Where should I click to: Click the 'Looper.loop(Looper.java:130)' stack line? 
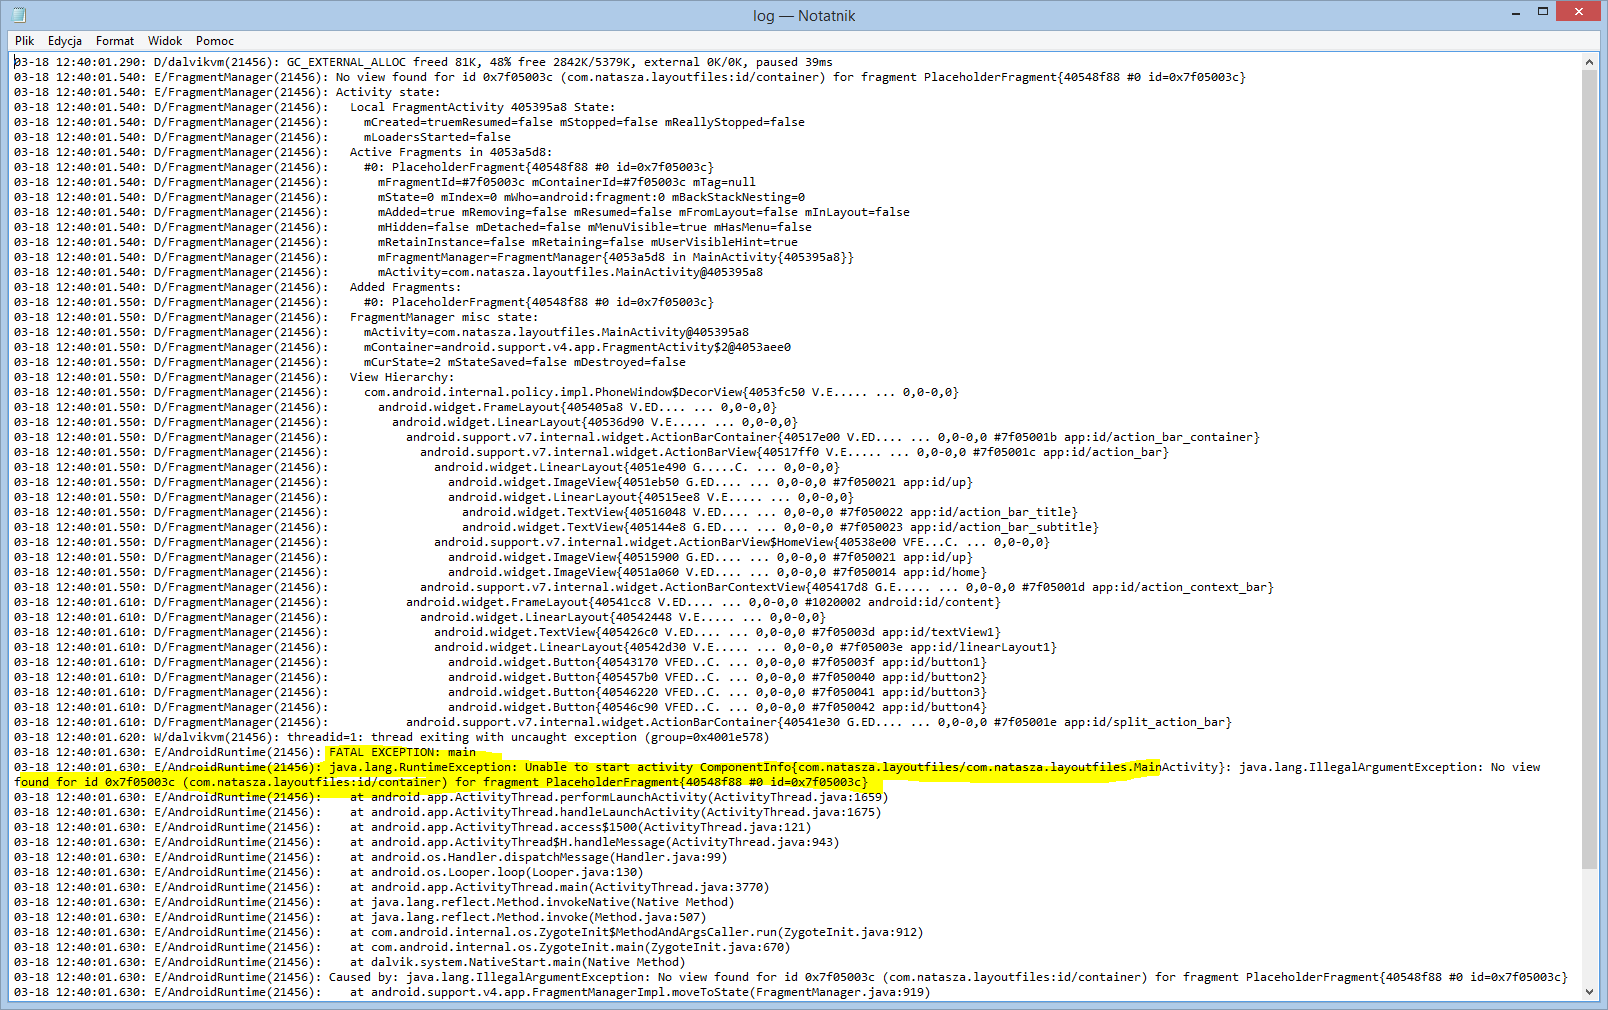coord(329,872)
